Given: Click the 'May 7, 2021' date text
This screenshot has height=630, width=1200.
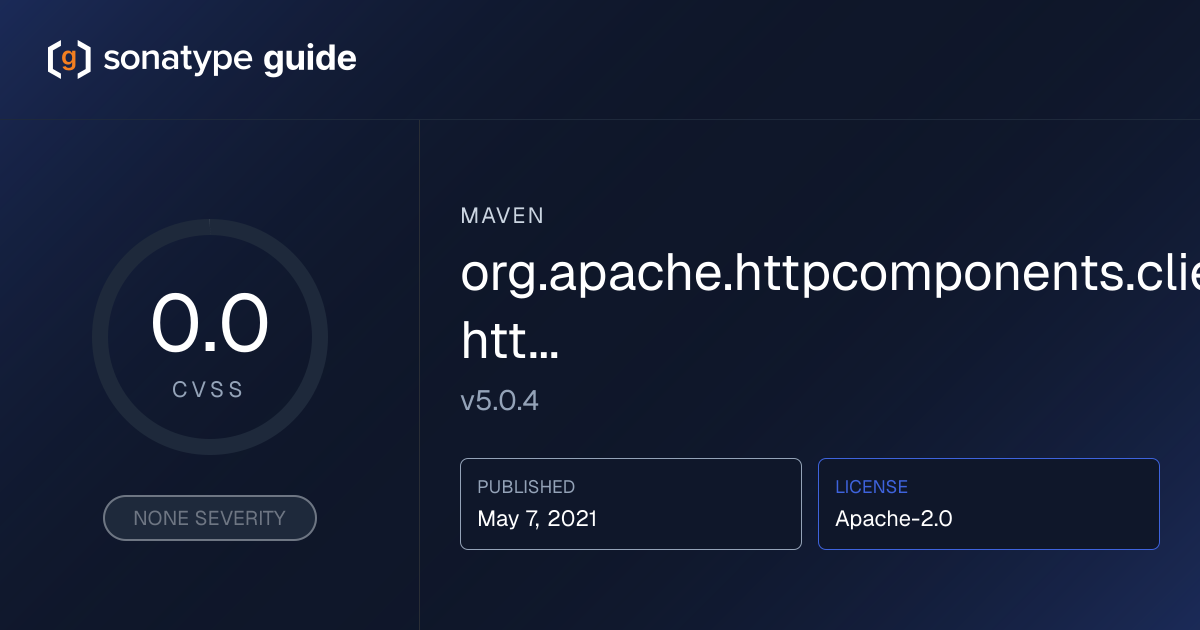Looking at the screenshot, I should coord(537,519).
